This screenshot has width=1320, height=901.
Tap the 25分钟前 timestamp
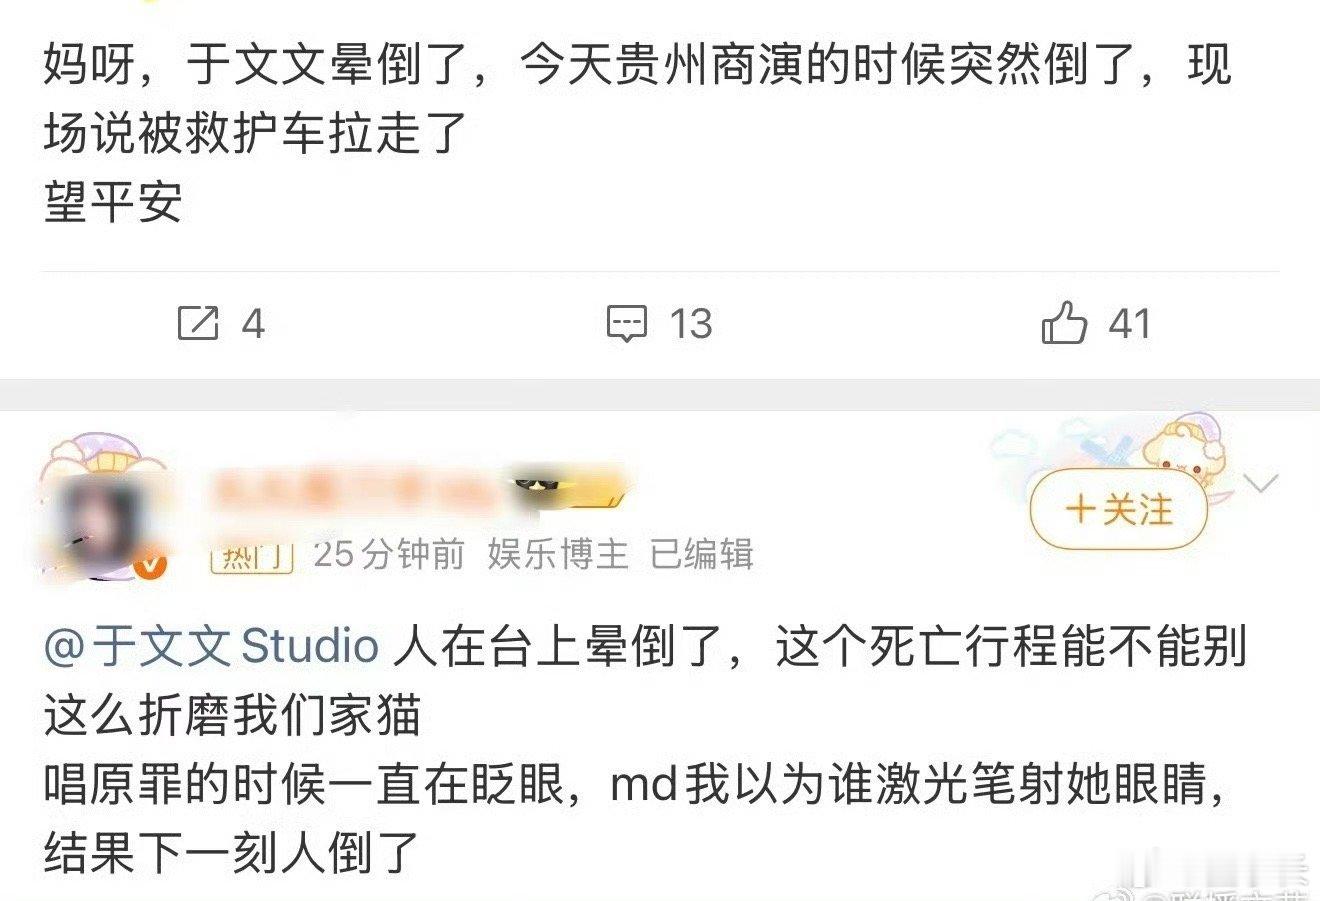(x=389, y=553)
